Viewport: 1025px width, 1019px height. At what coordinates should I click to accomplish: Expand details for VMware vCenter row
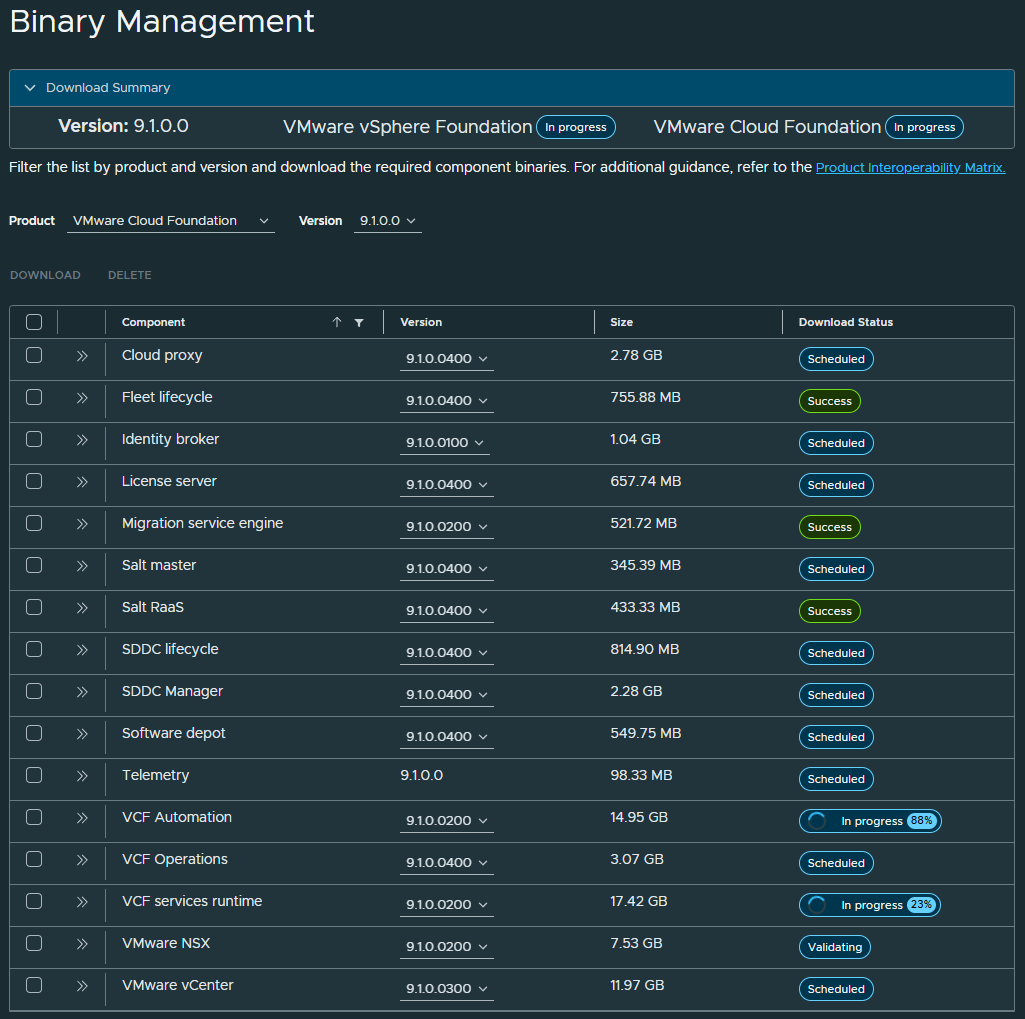tap(82, 986)
